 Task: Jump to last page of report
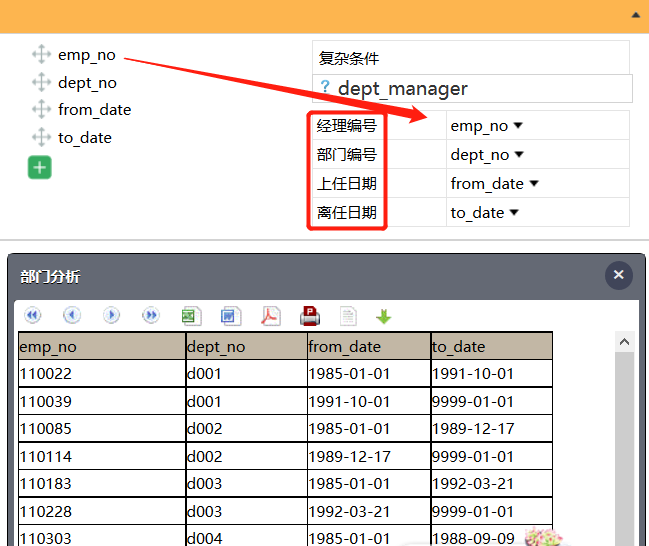(151, 316)
